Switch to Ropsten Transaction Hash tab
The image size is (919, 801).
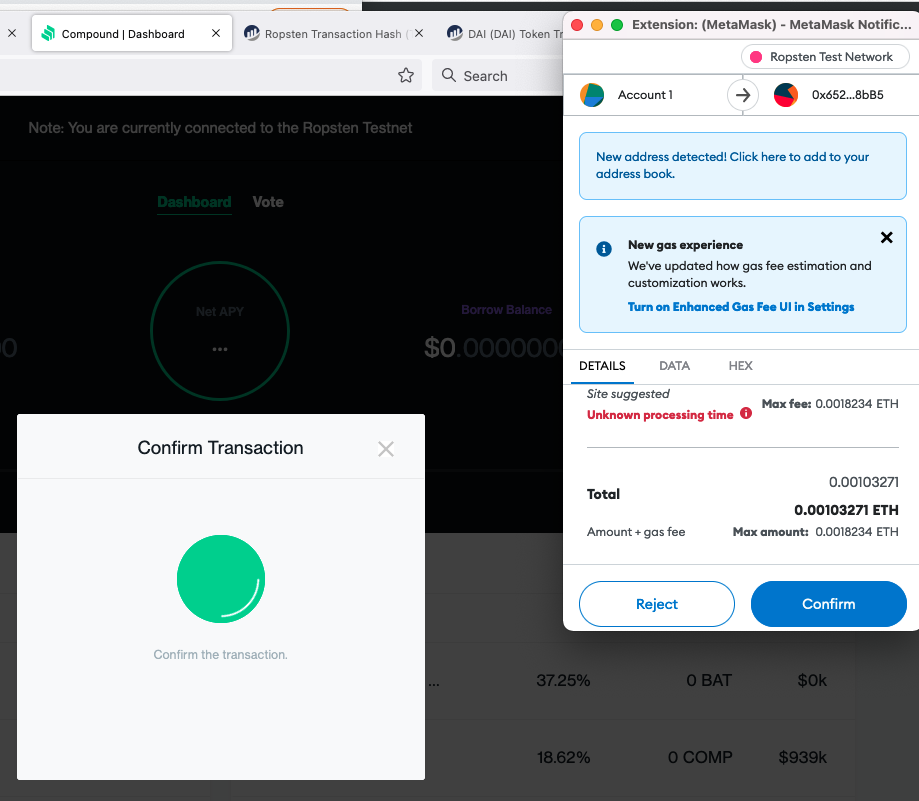pyautogui.click(x=333, y=34)
